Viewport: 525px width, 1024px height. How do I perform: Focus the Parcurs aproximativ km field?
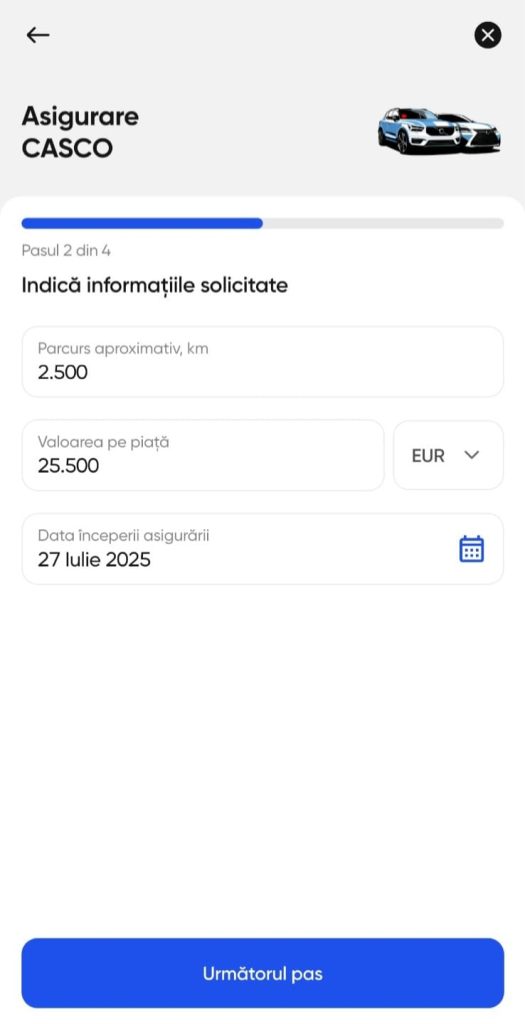point(262,362)
